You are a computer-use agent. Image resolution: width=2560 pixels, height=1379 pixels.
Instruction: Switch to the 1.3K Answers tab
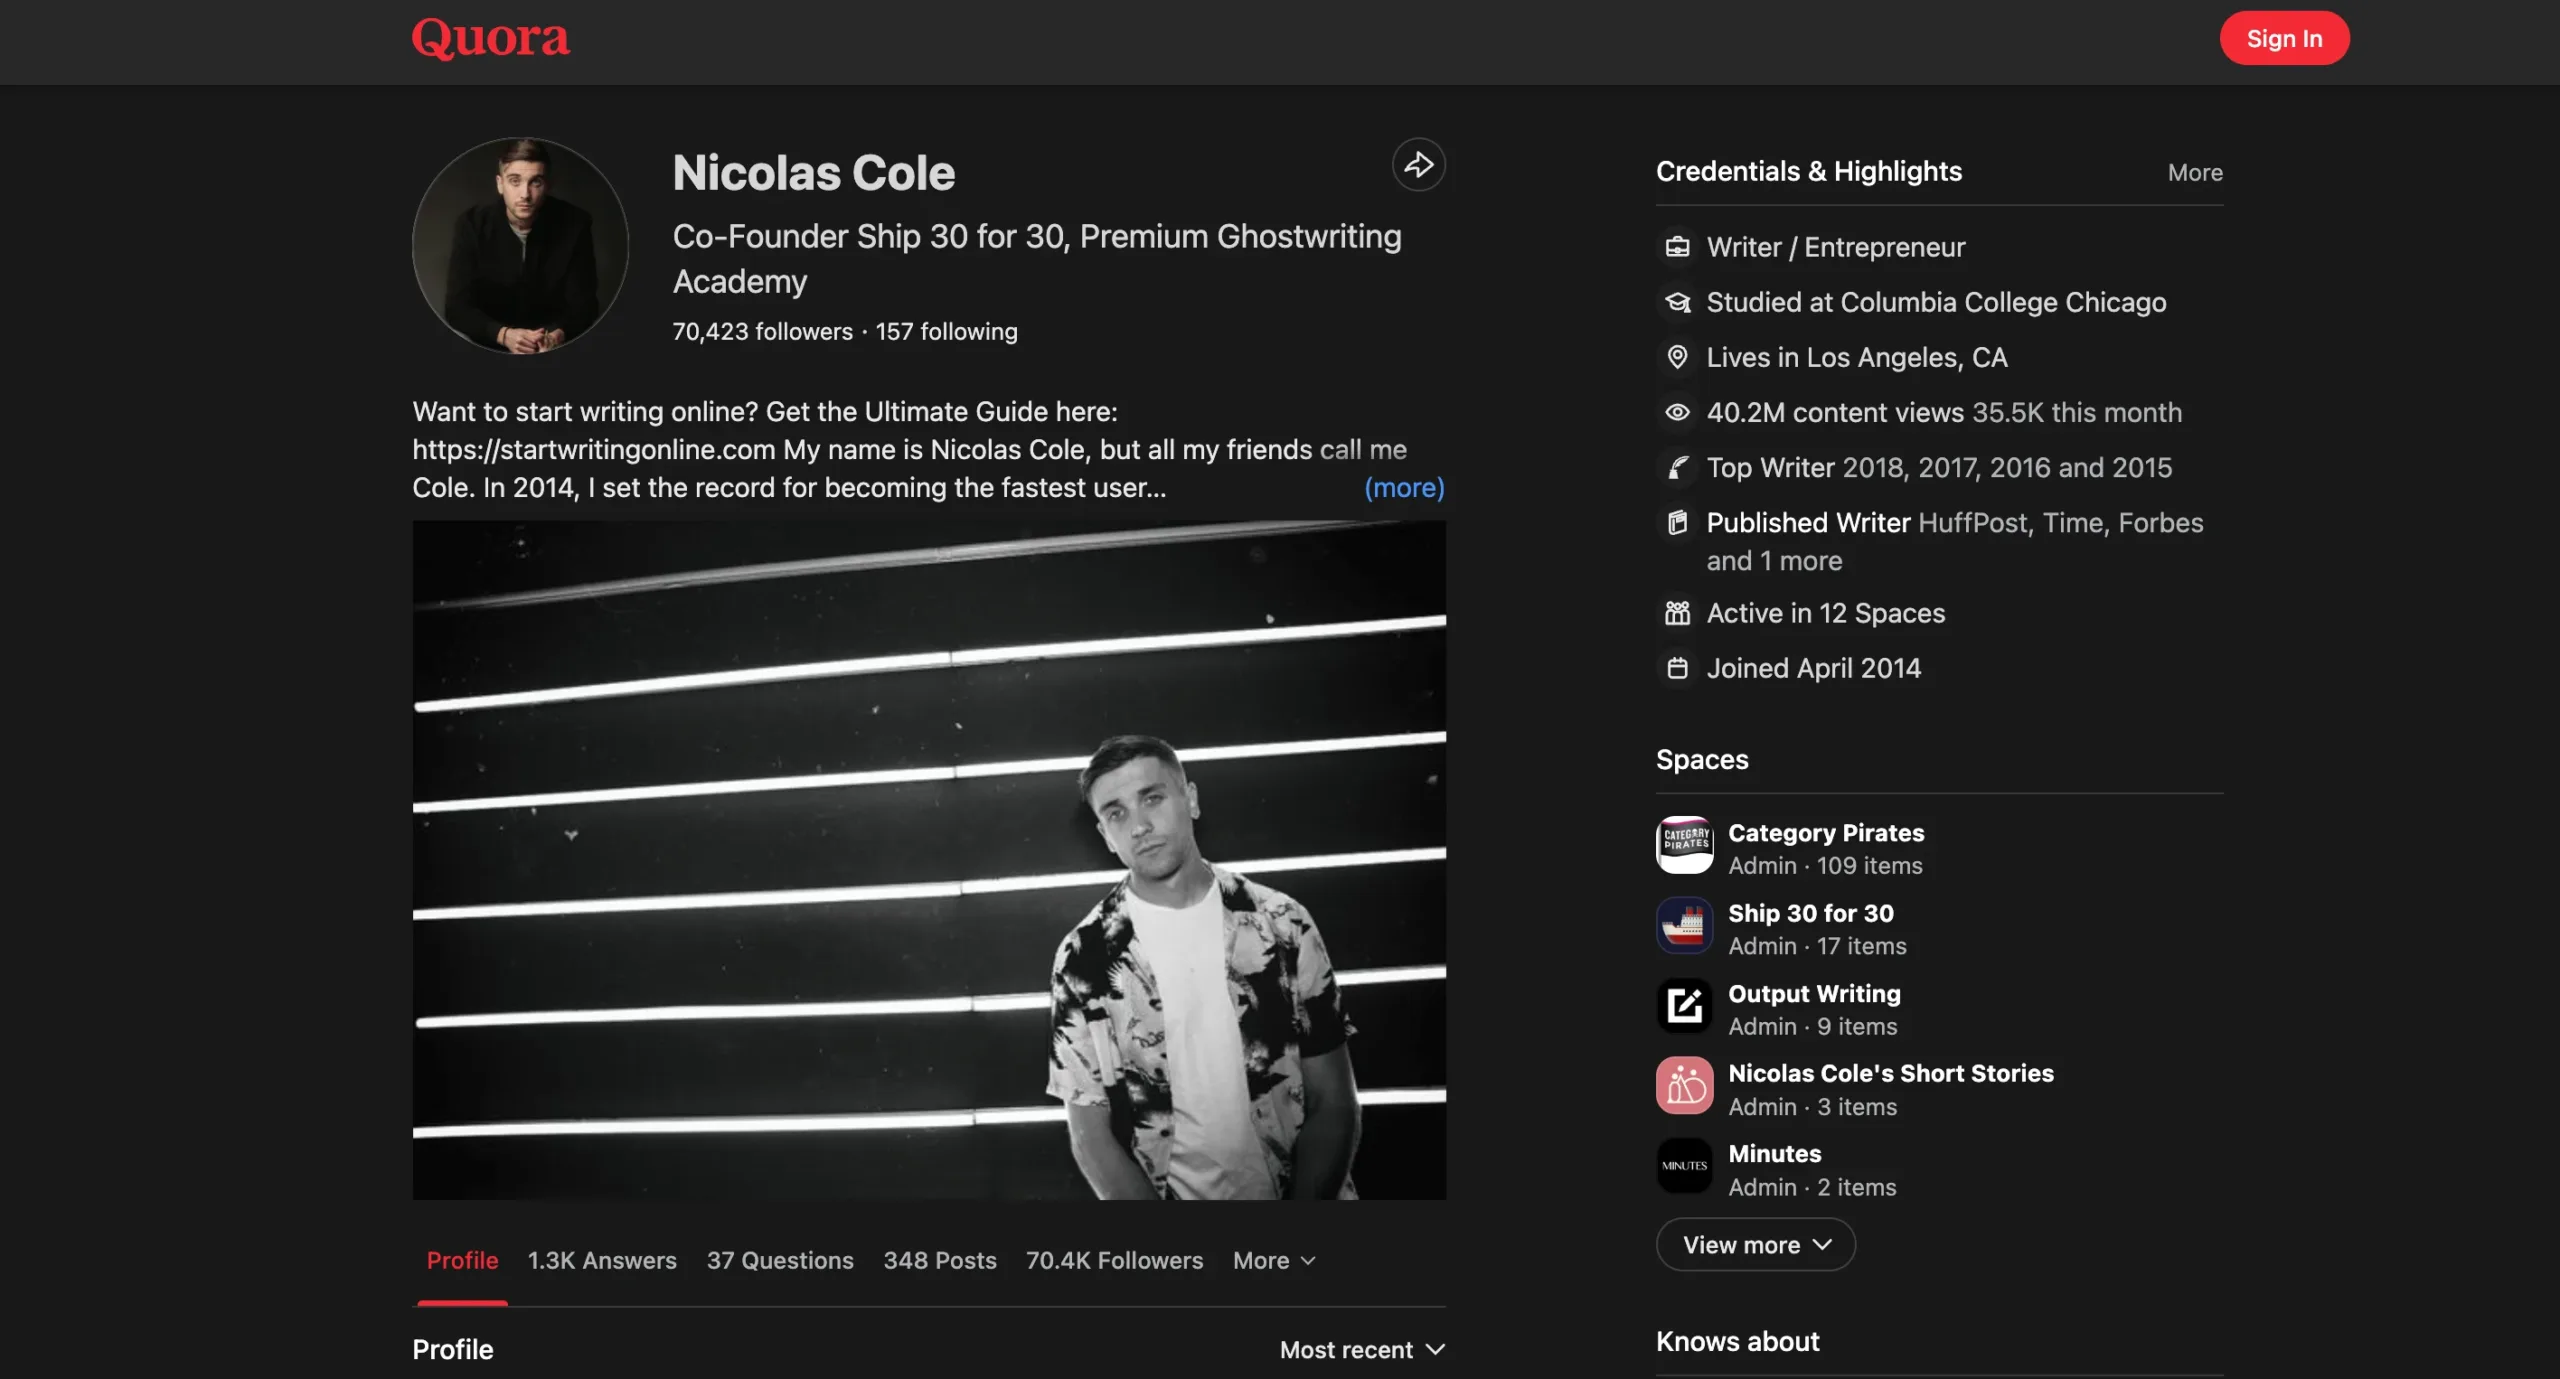point(602,1261)
